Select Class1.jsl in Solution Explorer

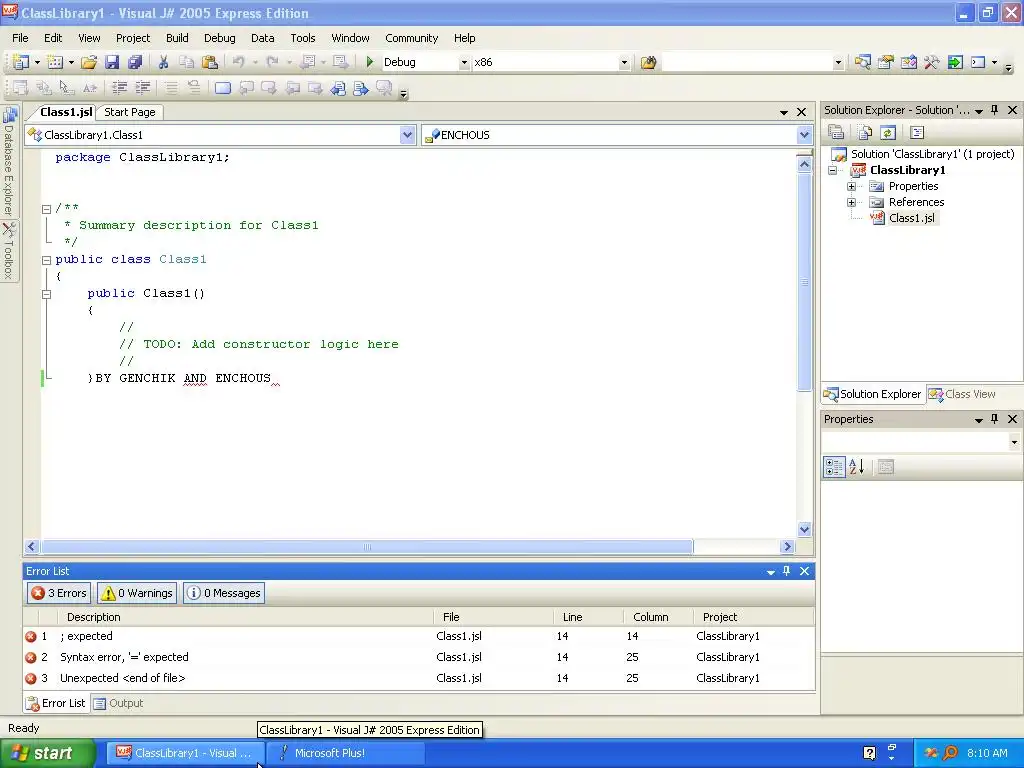click(x=911, y=218)
